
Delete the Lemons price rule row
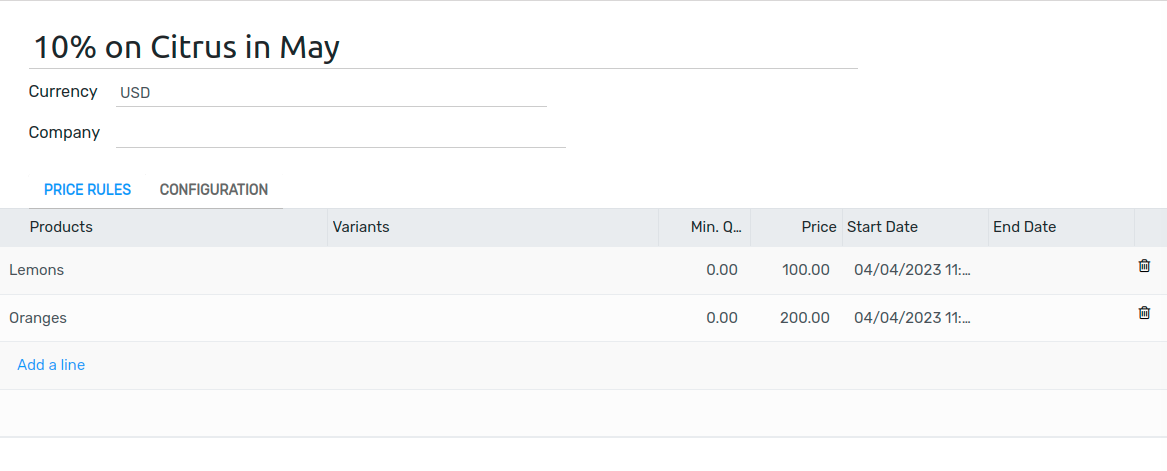tap(1144, 266)
